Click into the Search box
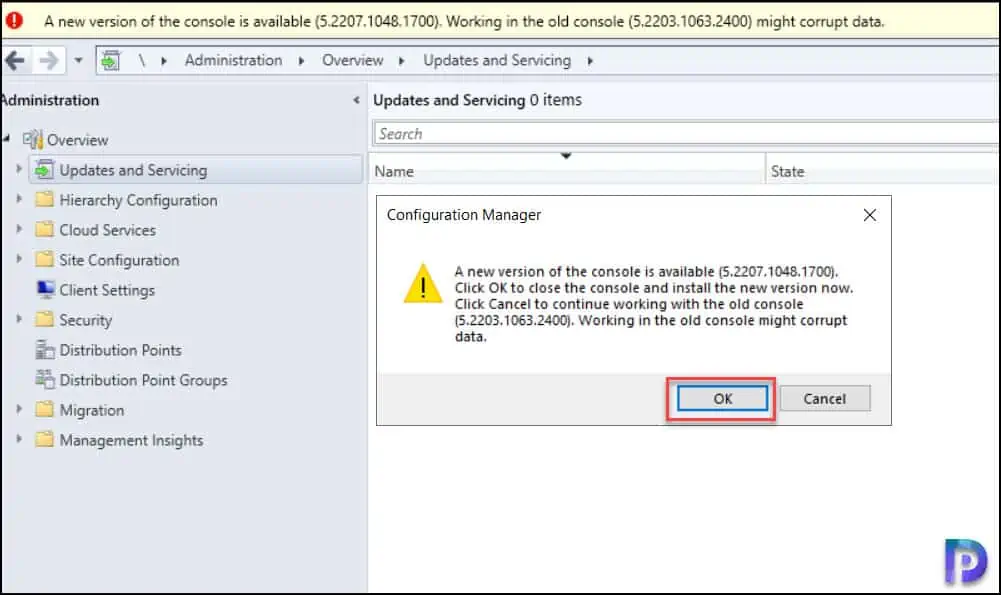1001x595 pixels. (x=686, y=134)
